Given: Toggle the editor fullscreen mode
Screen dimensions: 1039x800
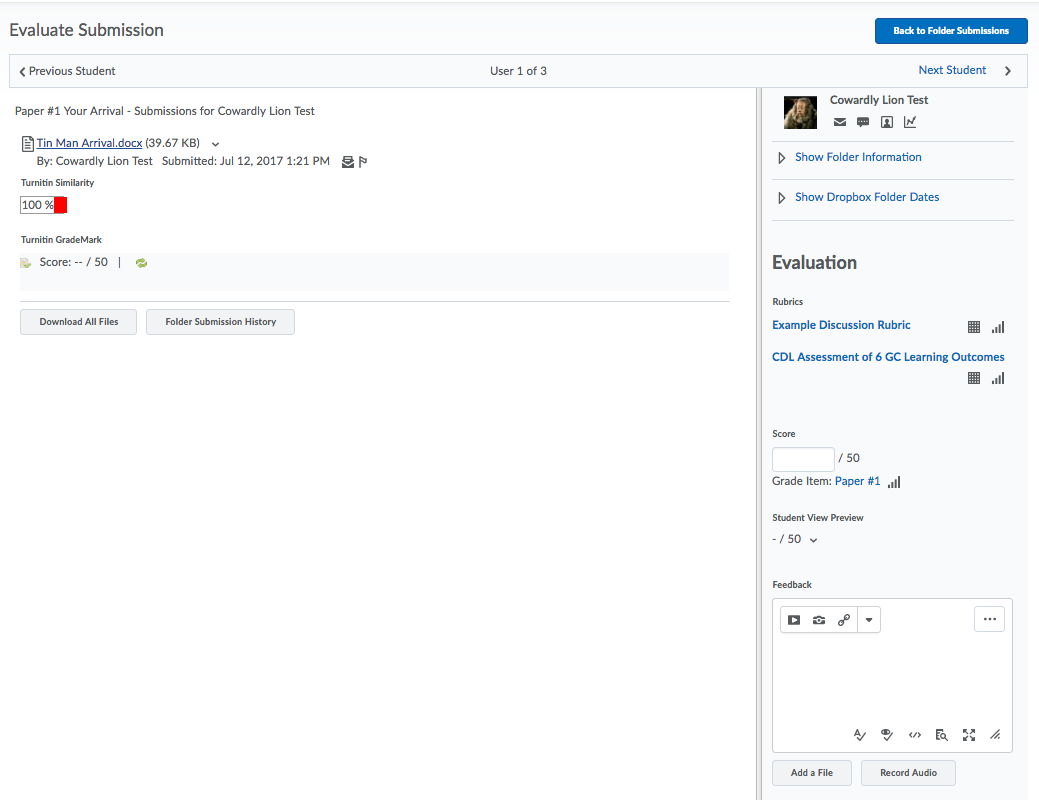Looking at the screenshot, I should pos(968,734).
